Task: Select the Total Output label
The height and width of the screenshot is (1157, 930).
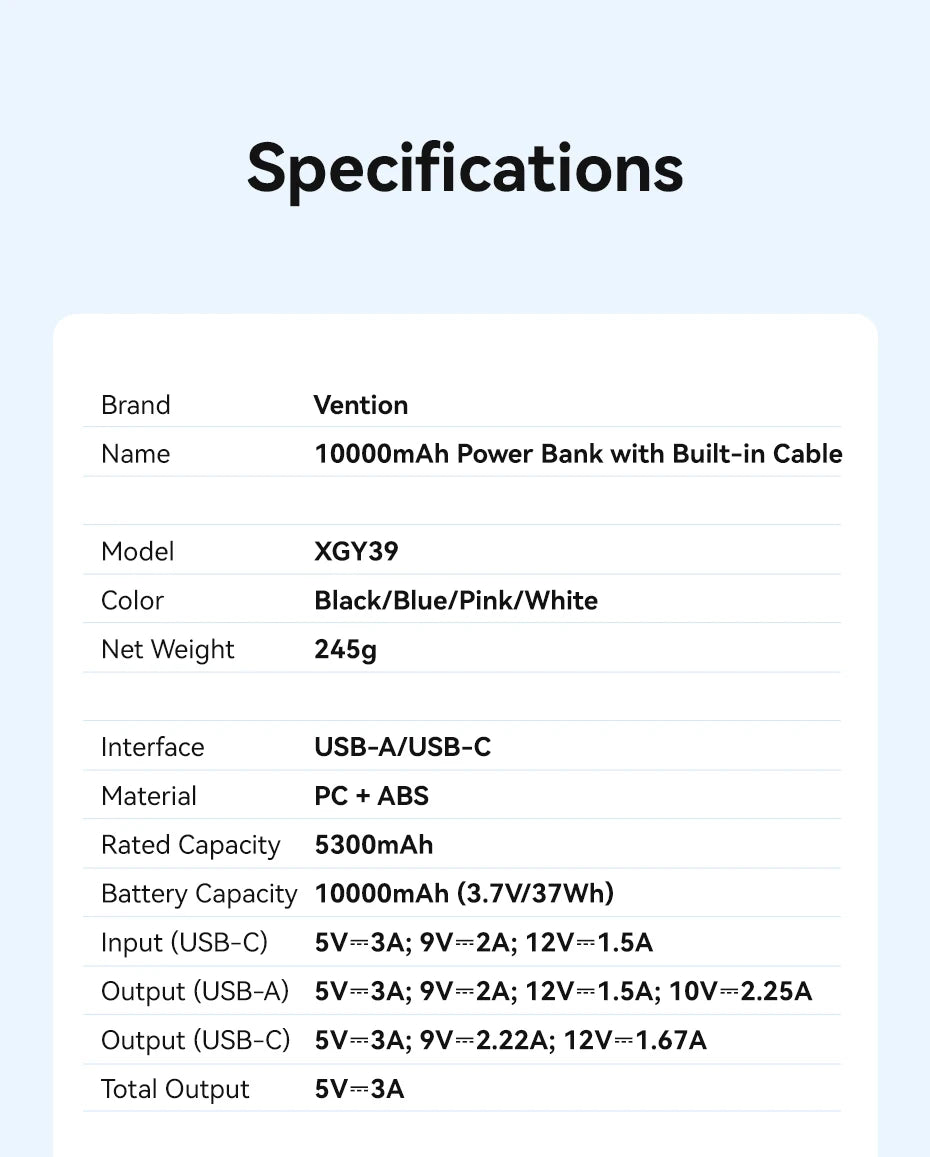Action: click(x=175, y=1090)
